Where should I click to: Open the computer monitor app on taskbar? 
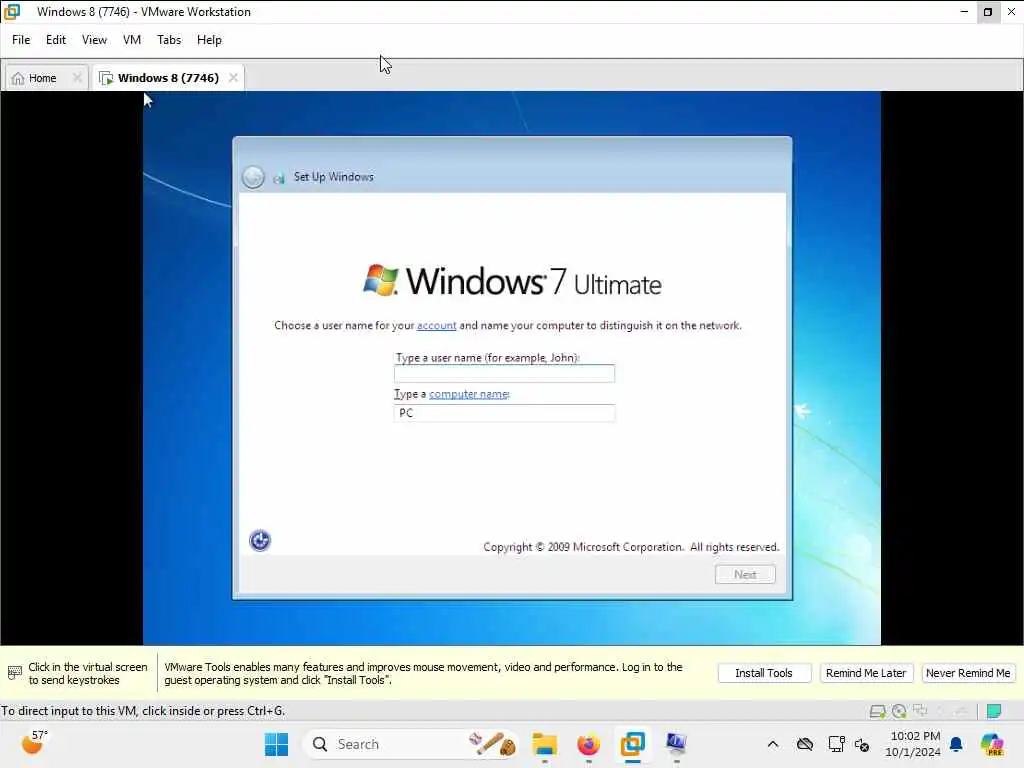676,744
